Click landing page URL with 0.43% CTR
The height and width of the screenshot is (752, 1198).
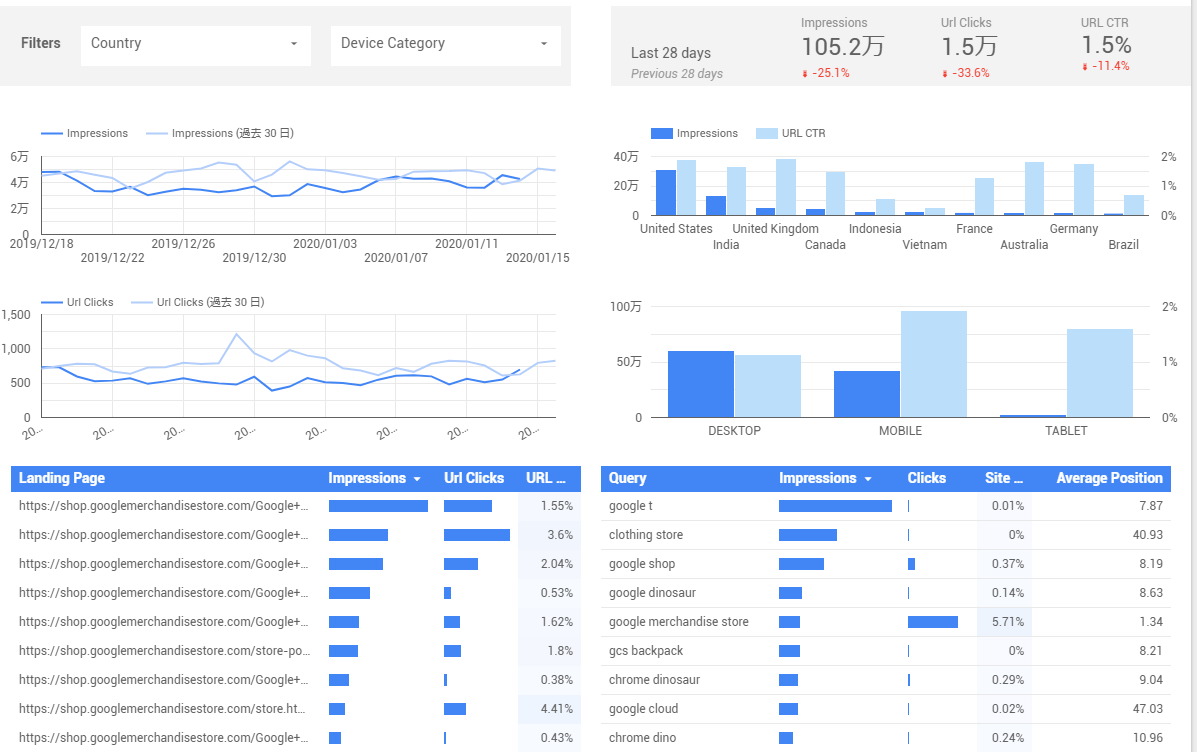point(164,738)
